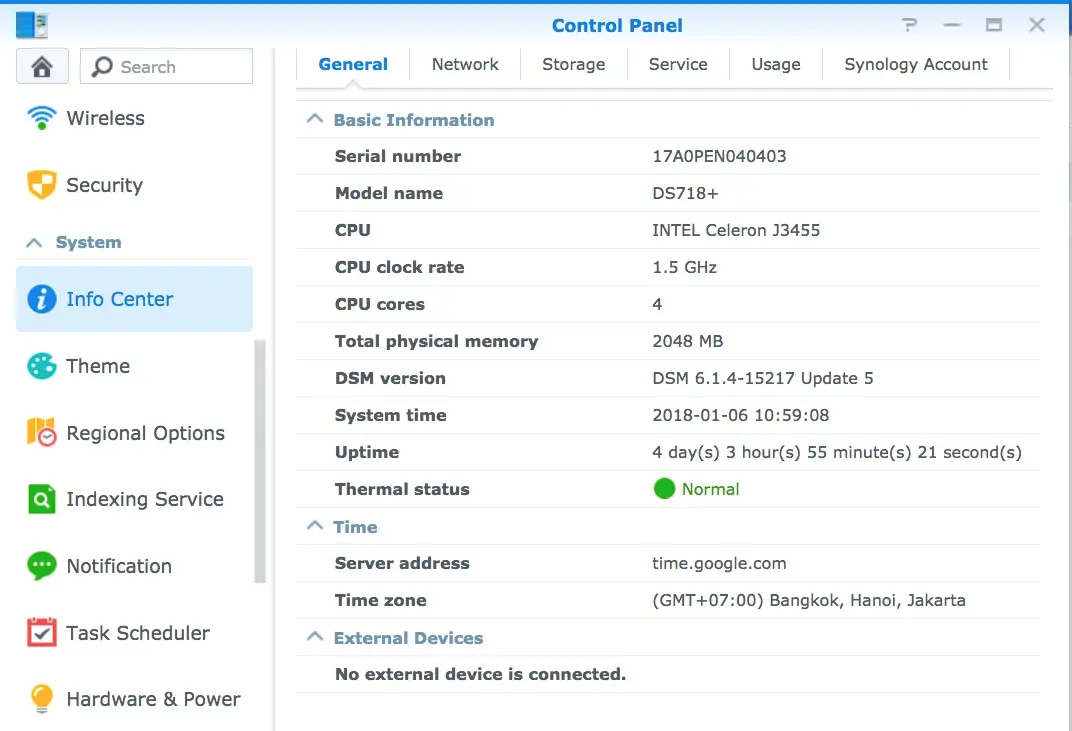Open Indexing Service via its green icon
The height and width of the screenshot is (731, 1072).
[41, 499]
